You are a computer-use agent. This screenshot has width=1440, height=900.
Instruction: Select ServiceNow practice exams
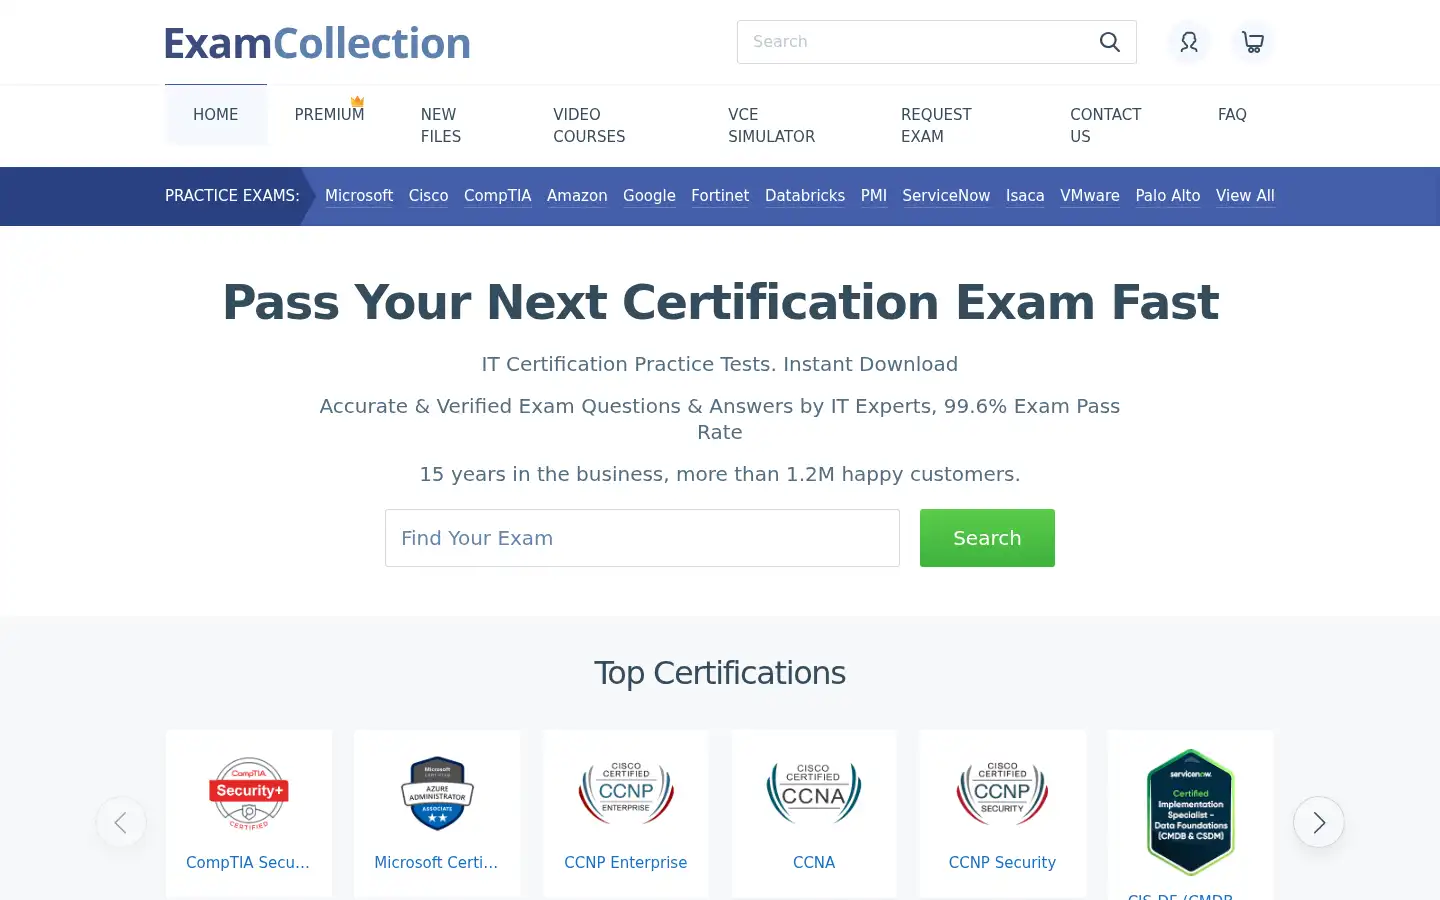coord(946,196)
